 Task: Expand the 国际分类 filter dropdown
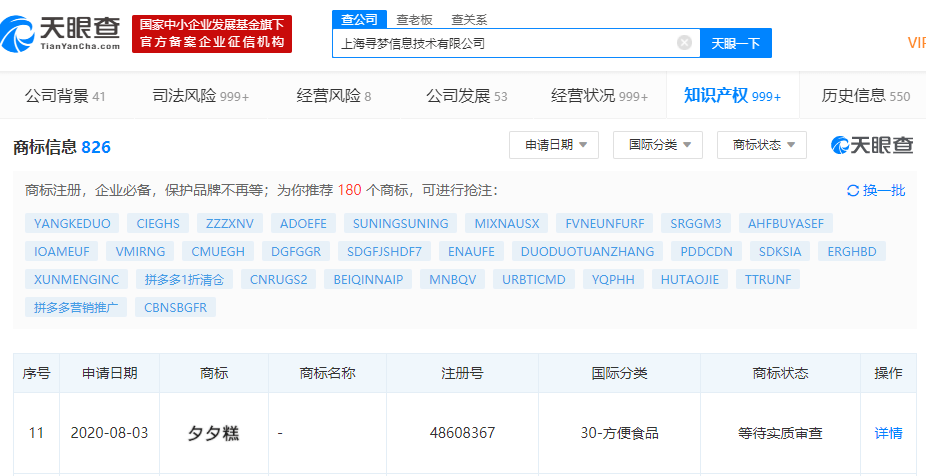658,145
